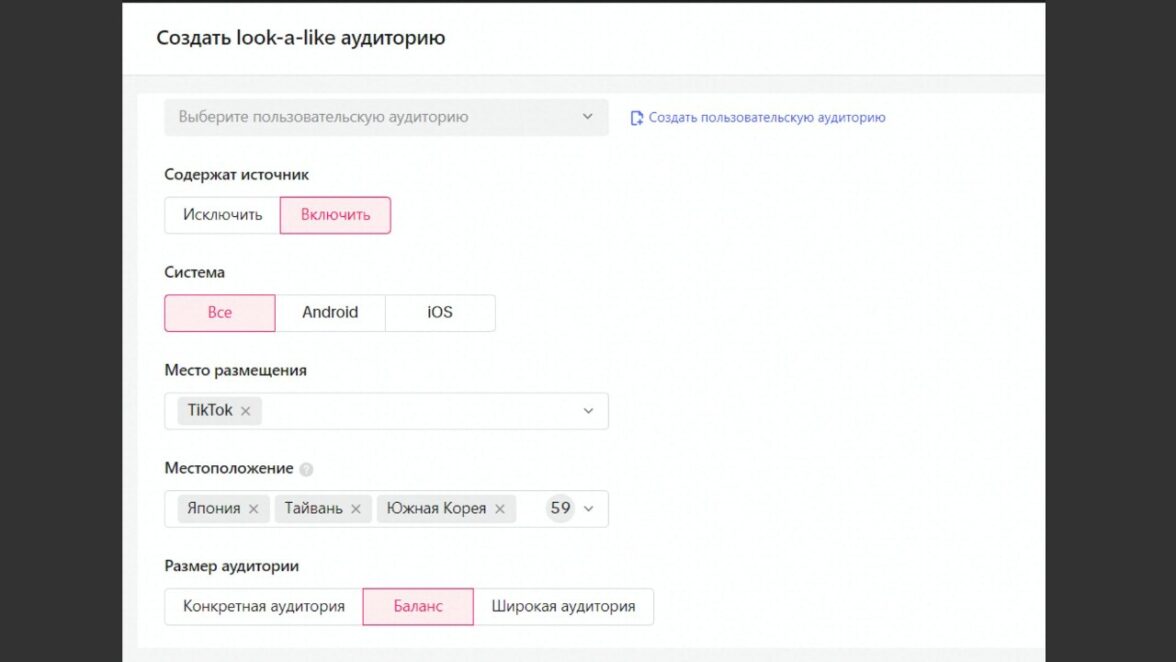
Task: Open the custom audience dropdown
Action: (386, 117)
